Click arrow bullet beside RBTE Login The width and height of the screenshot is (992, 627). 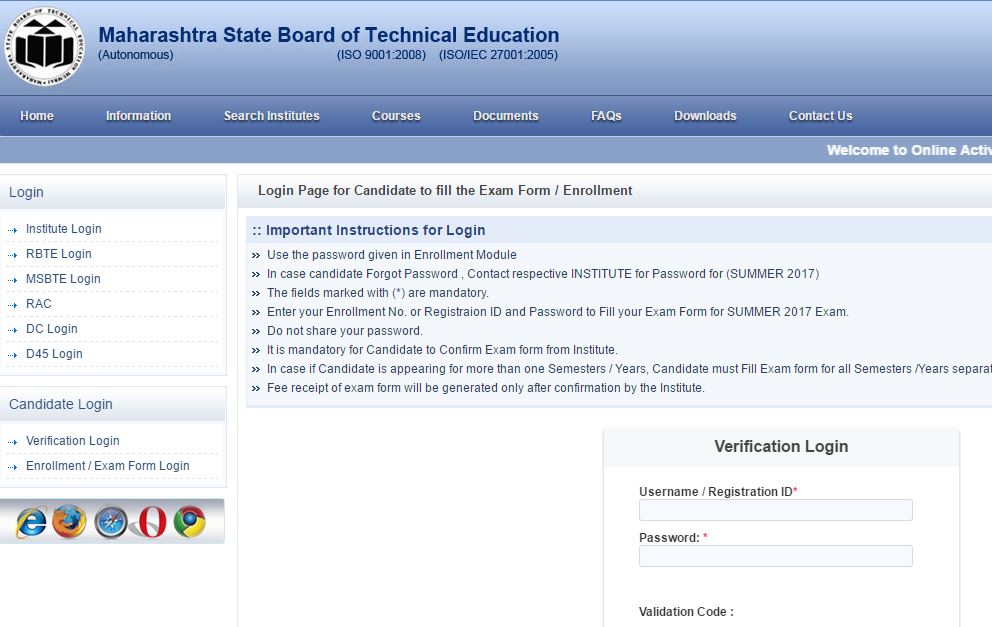pos(13,255)
